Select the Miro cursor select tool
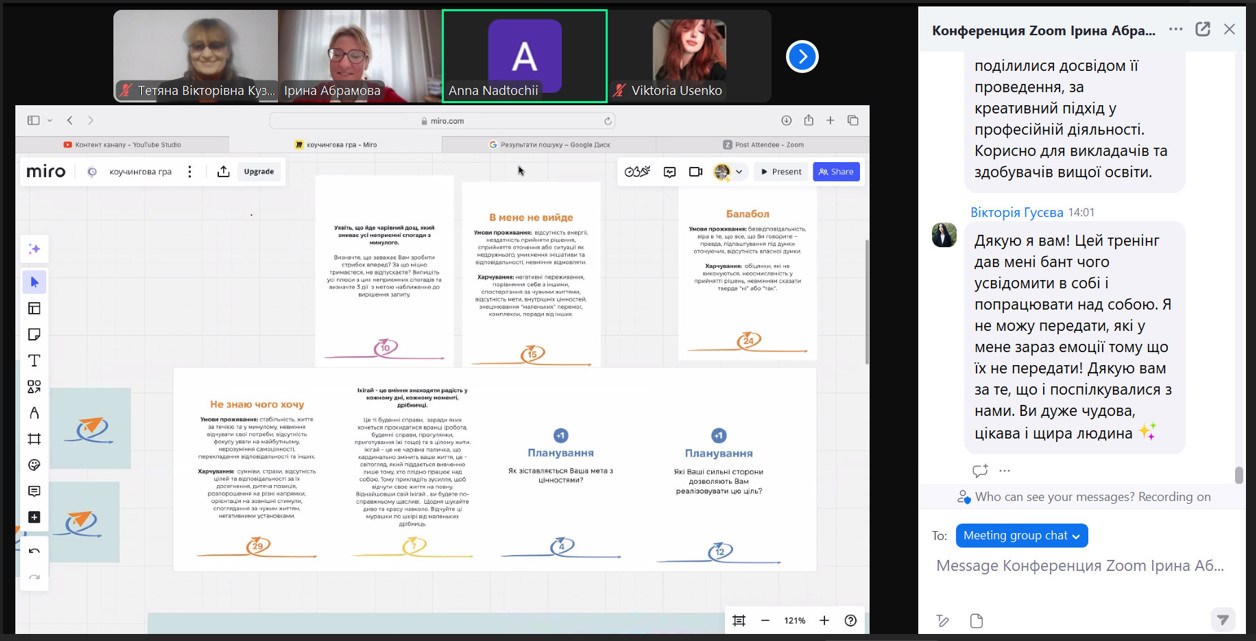This screenshot has width=1256, height=641. click(34, 282)
